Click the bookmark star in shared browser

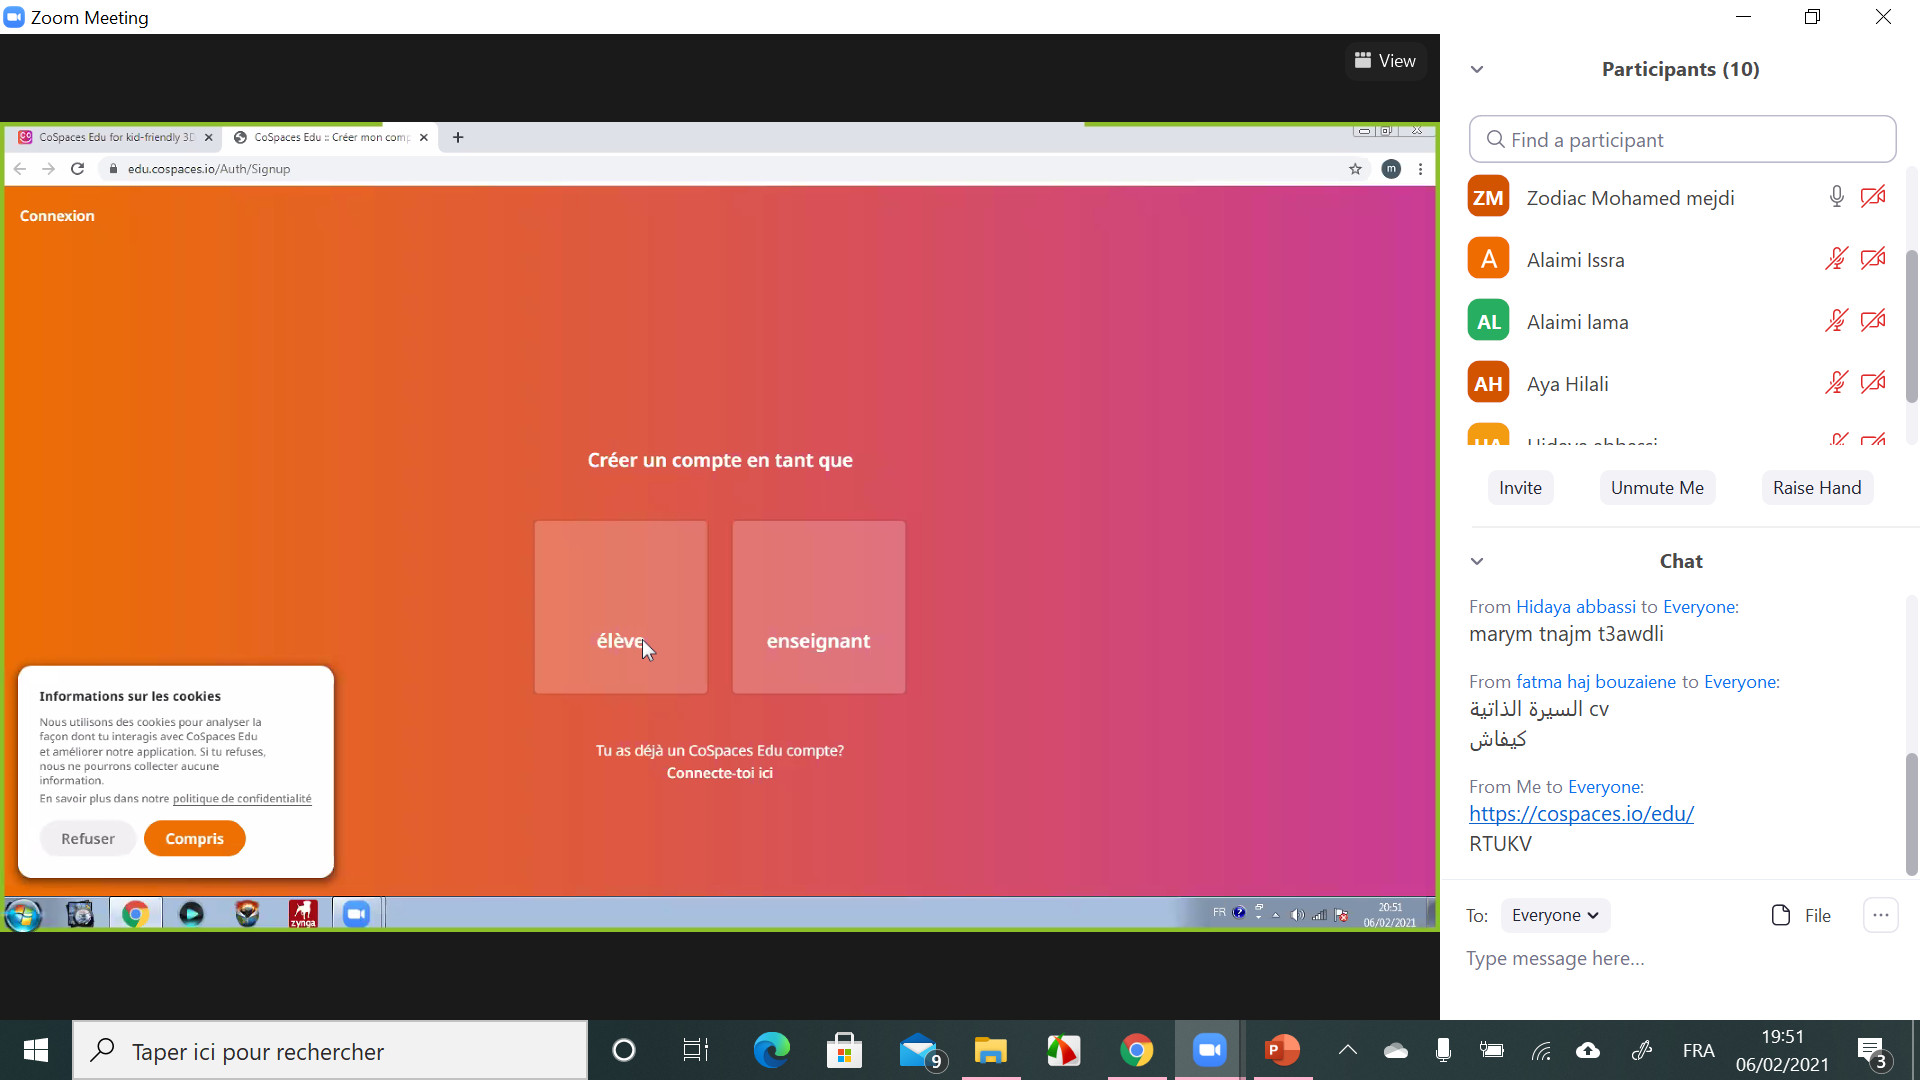pyautogui.click(x=1355, y=169)
